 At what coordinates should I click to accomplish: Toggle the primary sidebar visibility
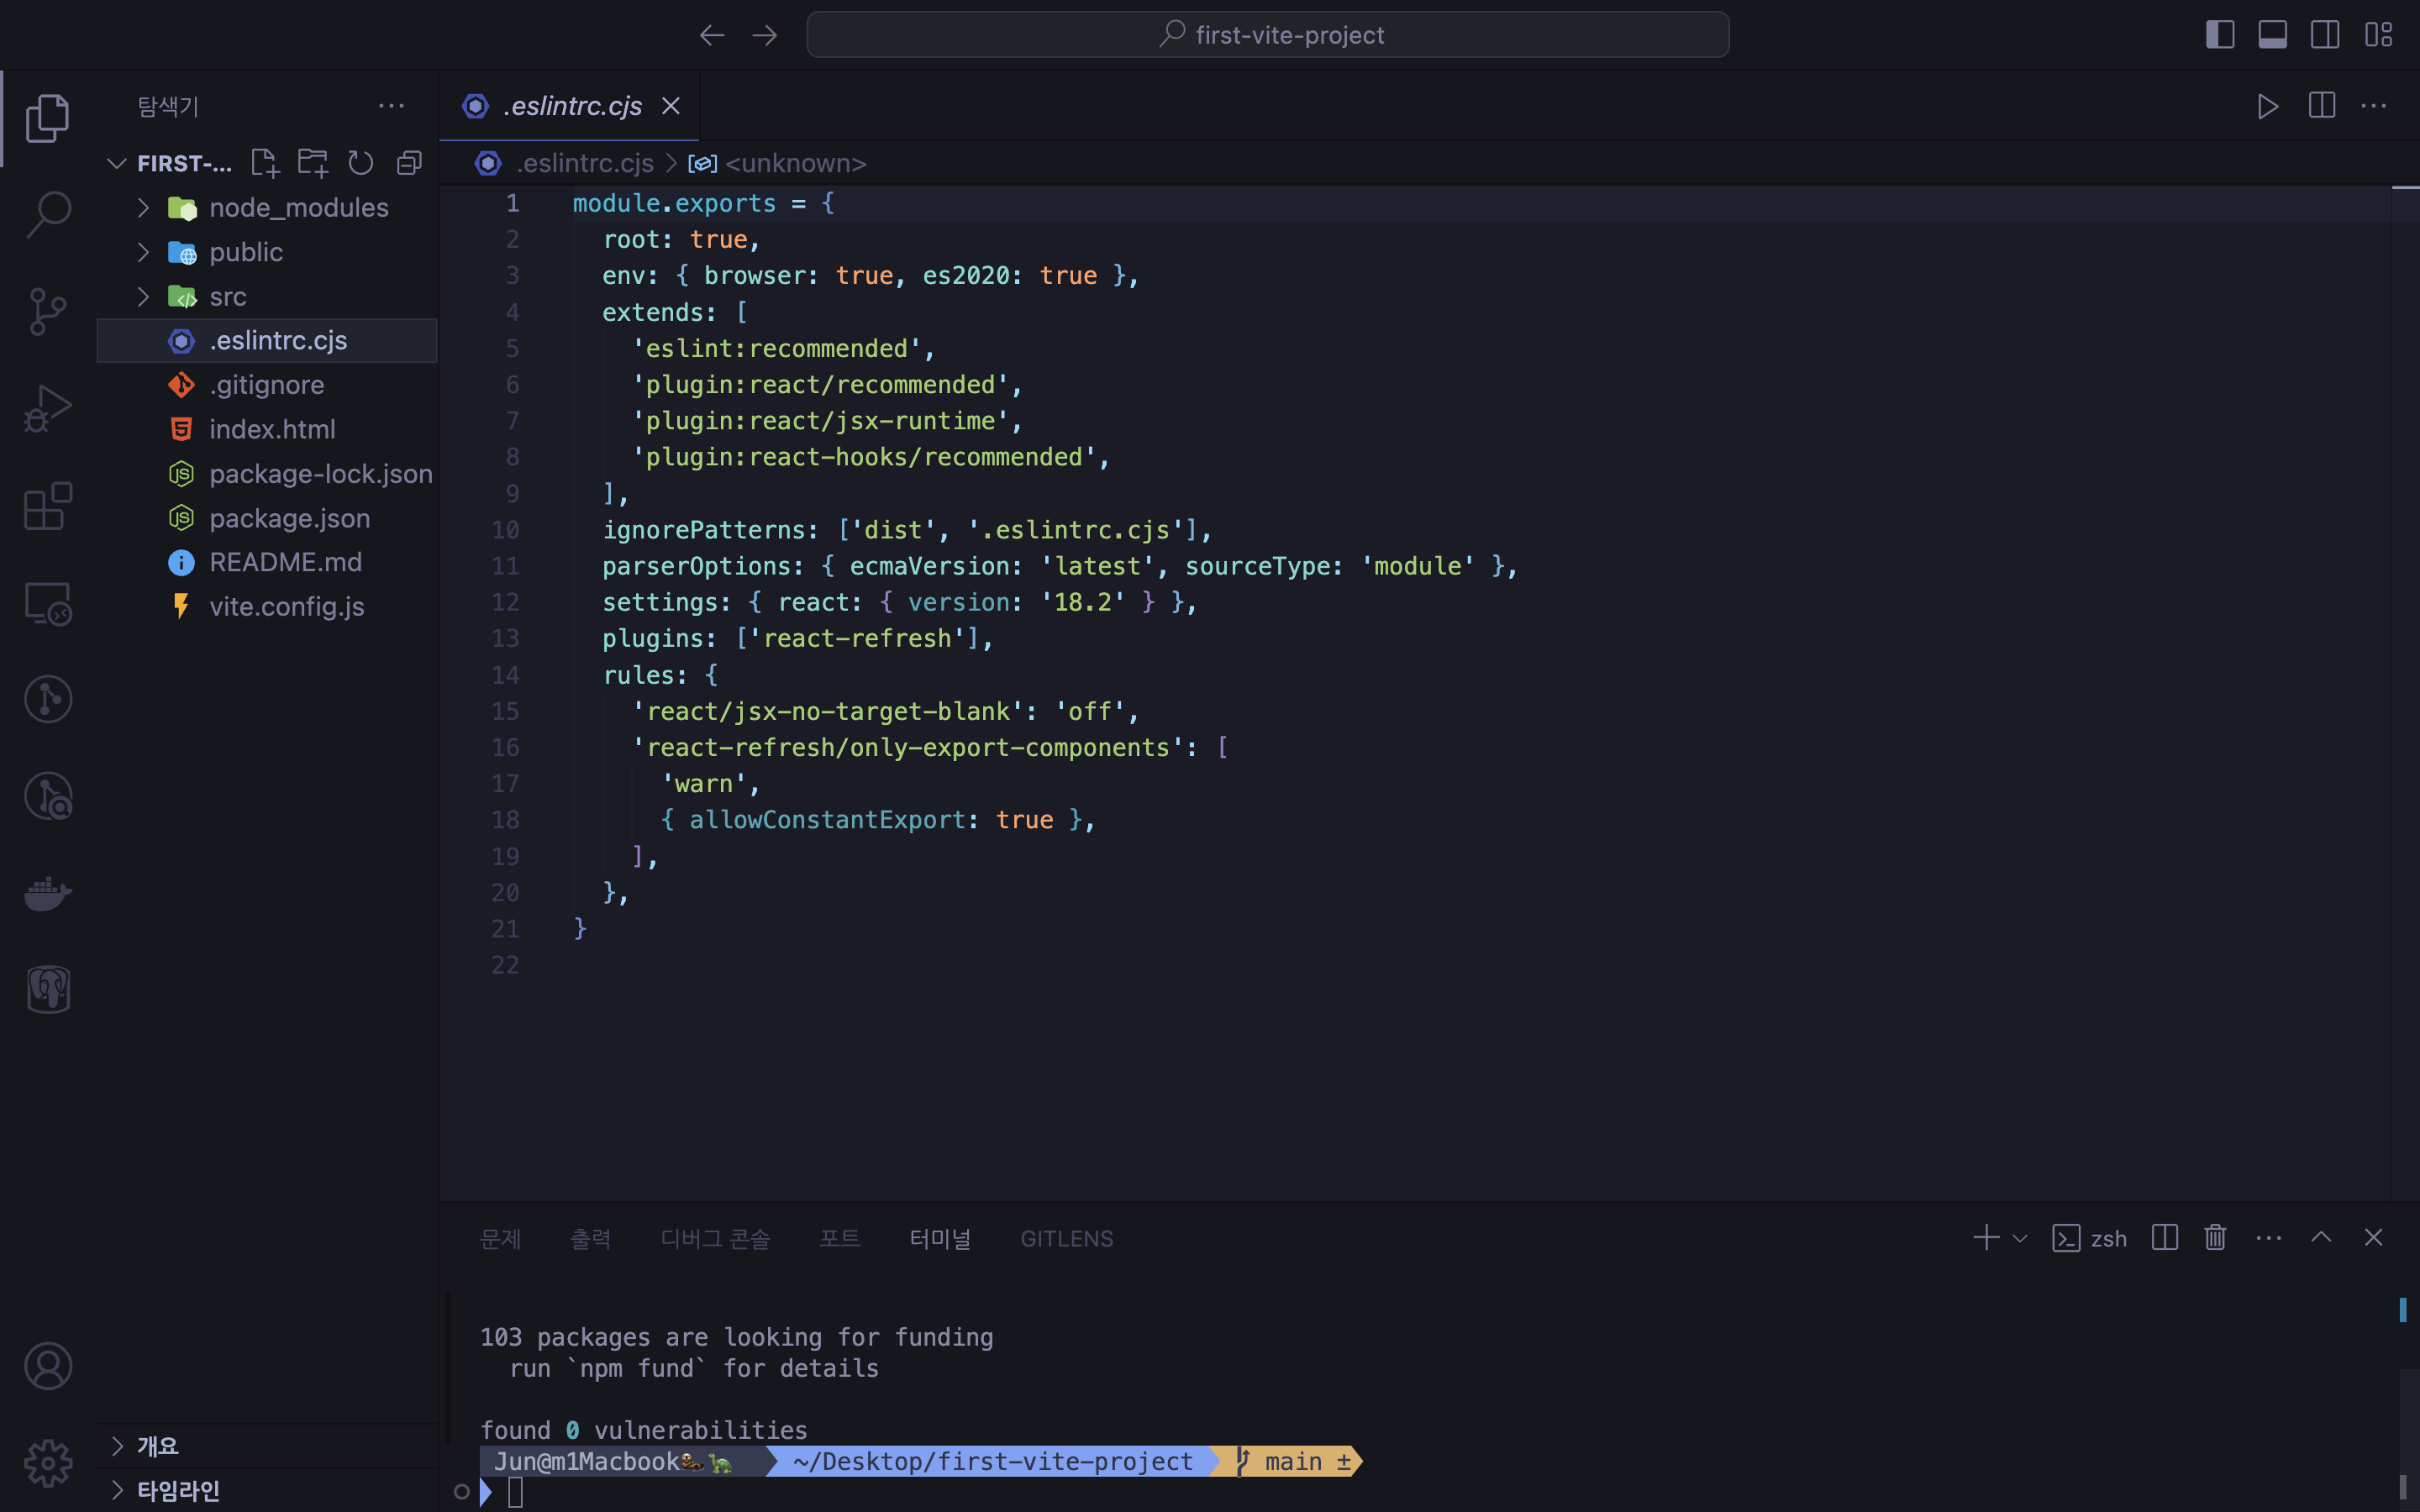(x=2220, y=35)
